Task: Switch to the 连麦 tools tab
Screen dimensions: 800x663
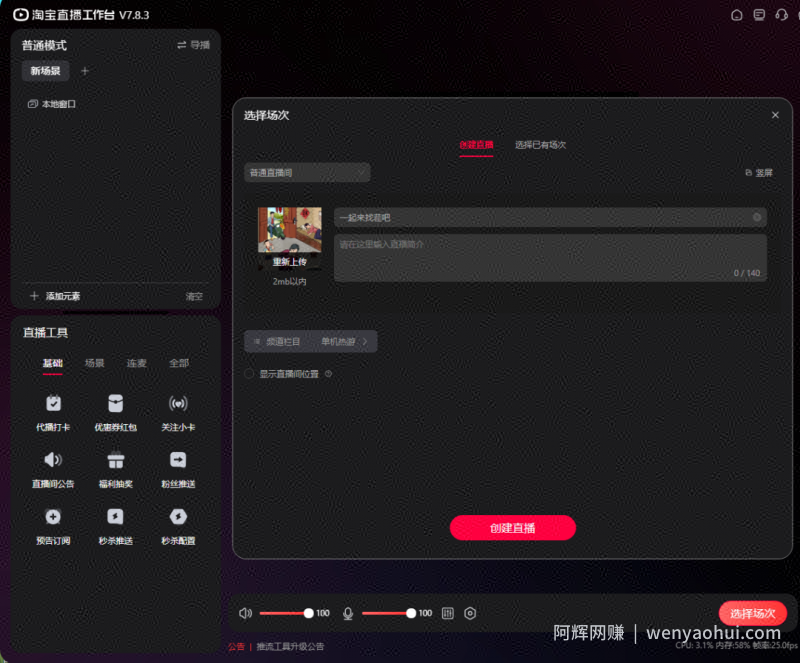Action: pyautogui.click(x=136, y=363)
